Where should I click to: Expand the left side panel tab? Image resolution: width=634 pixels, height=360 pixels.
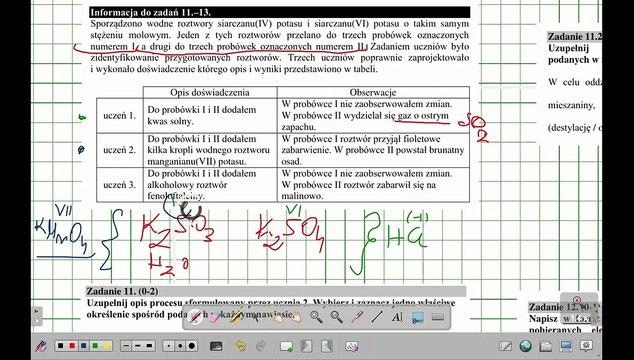37,316
